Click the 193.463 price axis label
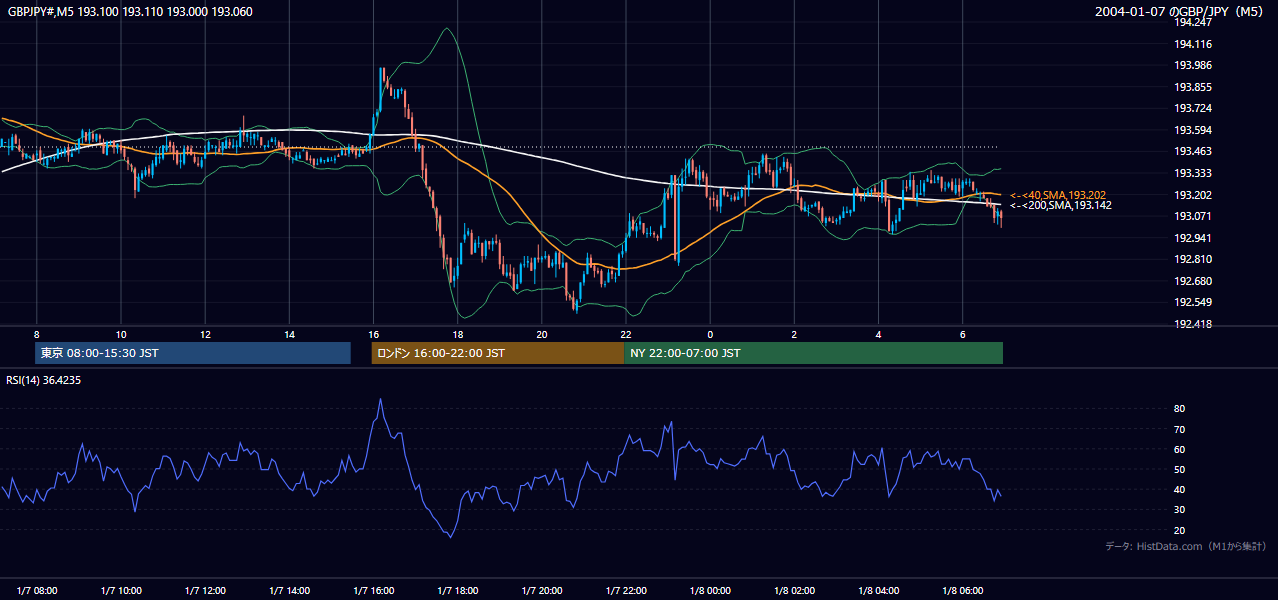This screenshot has width=1278, height=600. pyautogui.click(x=1193, y=152)
